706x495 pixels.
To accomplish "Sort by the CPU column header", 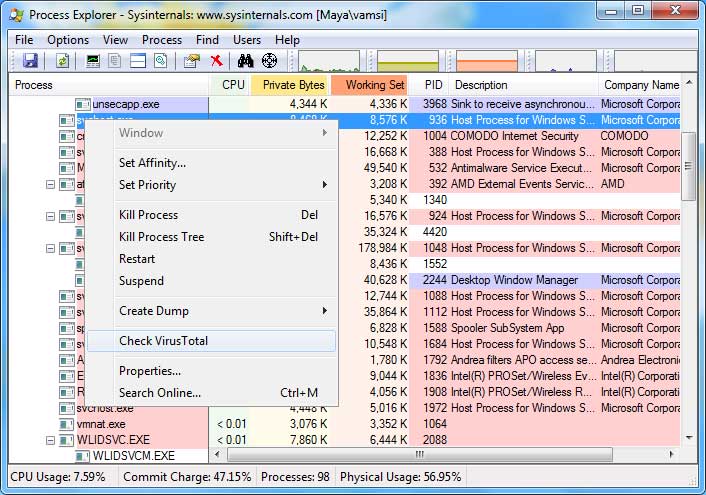I will tap(230, 85).
